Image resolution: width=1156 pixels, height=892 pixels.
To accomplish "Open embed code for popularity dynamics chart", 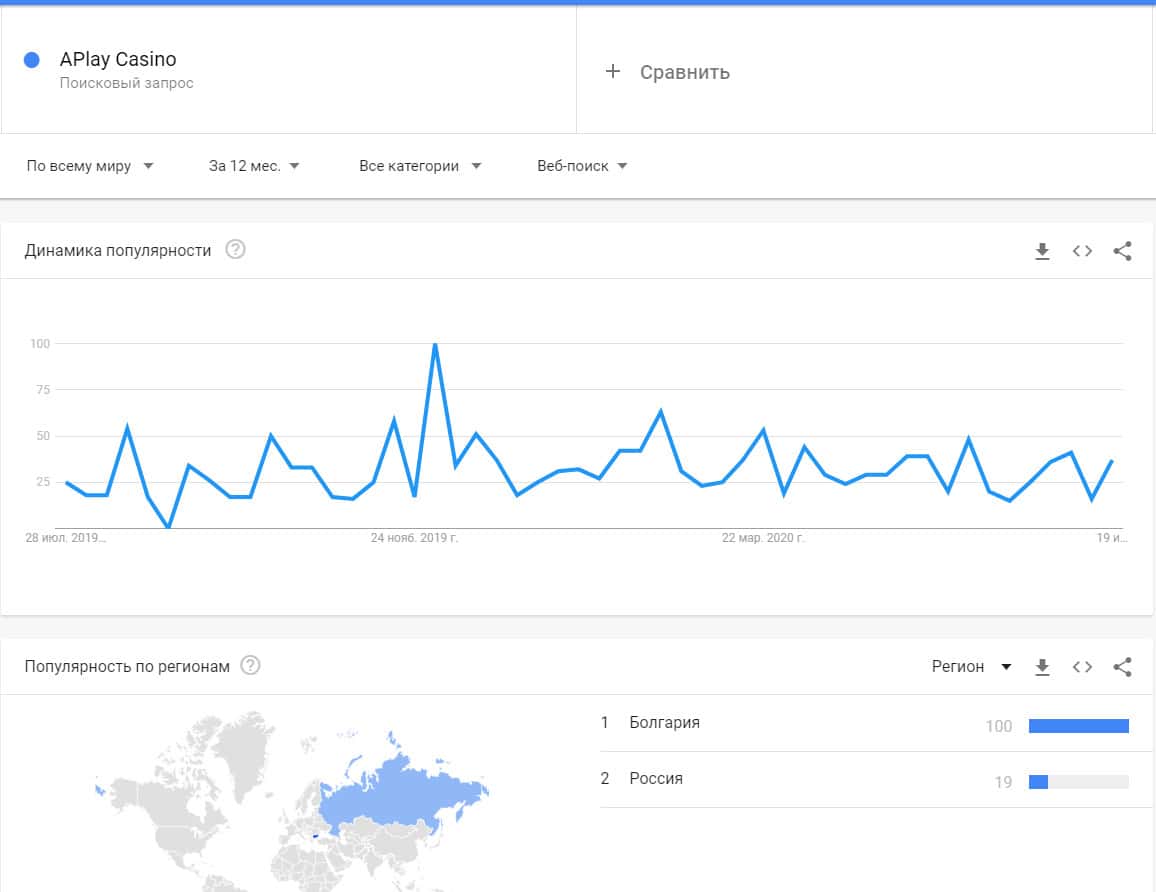I will click(x=1082, y=251).
